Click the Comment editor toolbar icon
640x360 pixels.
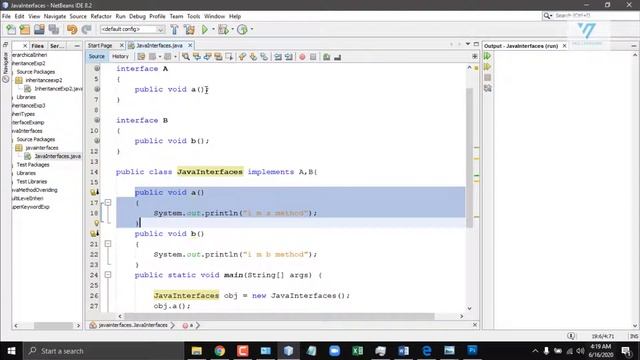[327, 57]
